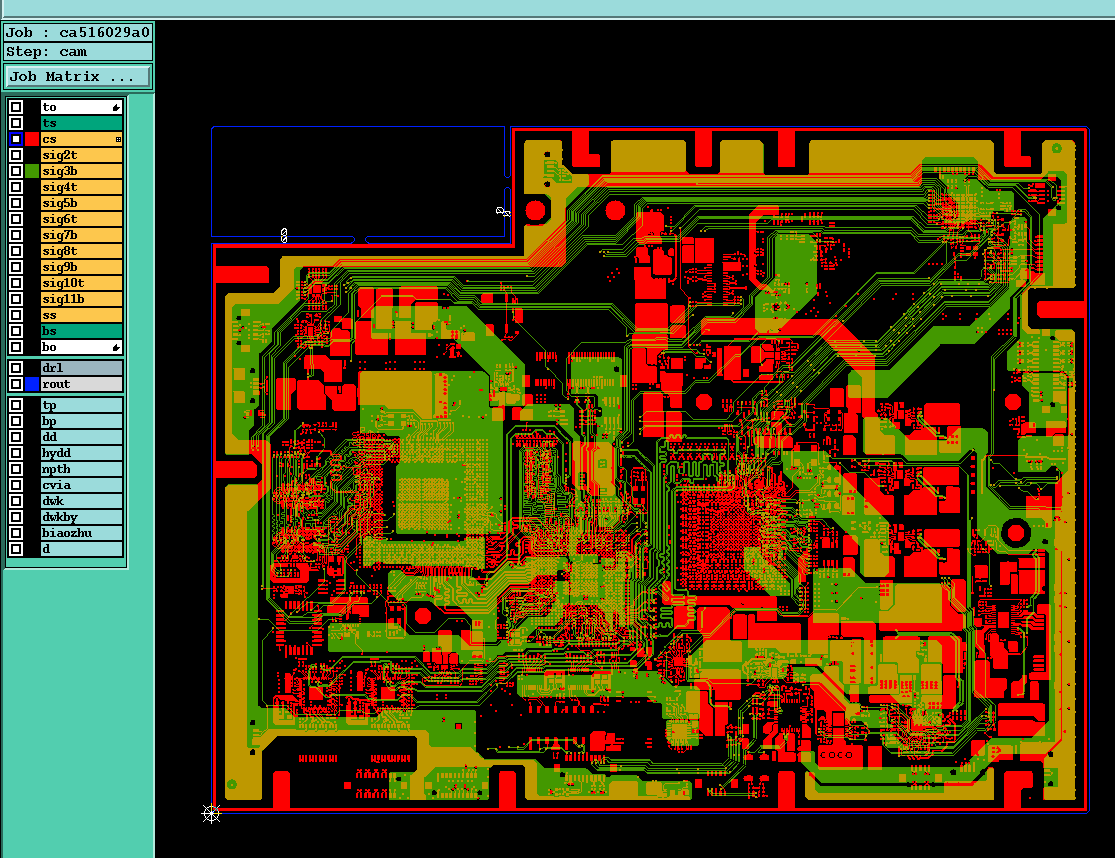Toggle the checkbox for layer sig11b

tap(16, 299)
